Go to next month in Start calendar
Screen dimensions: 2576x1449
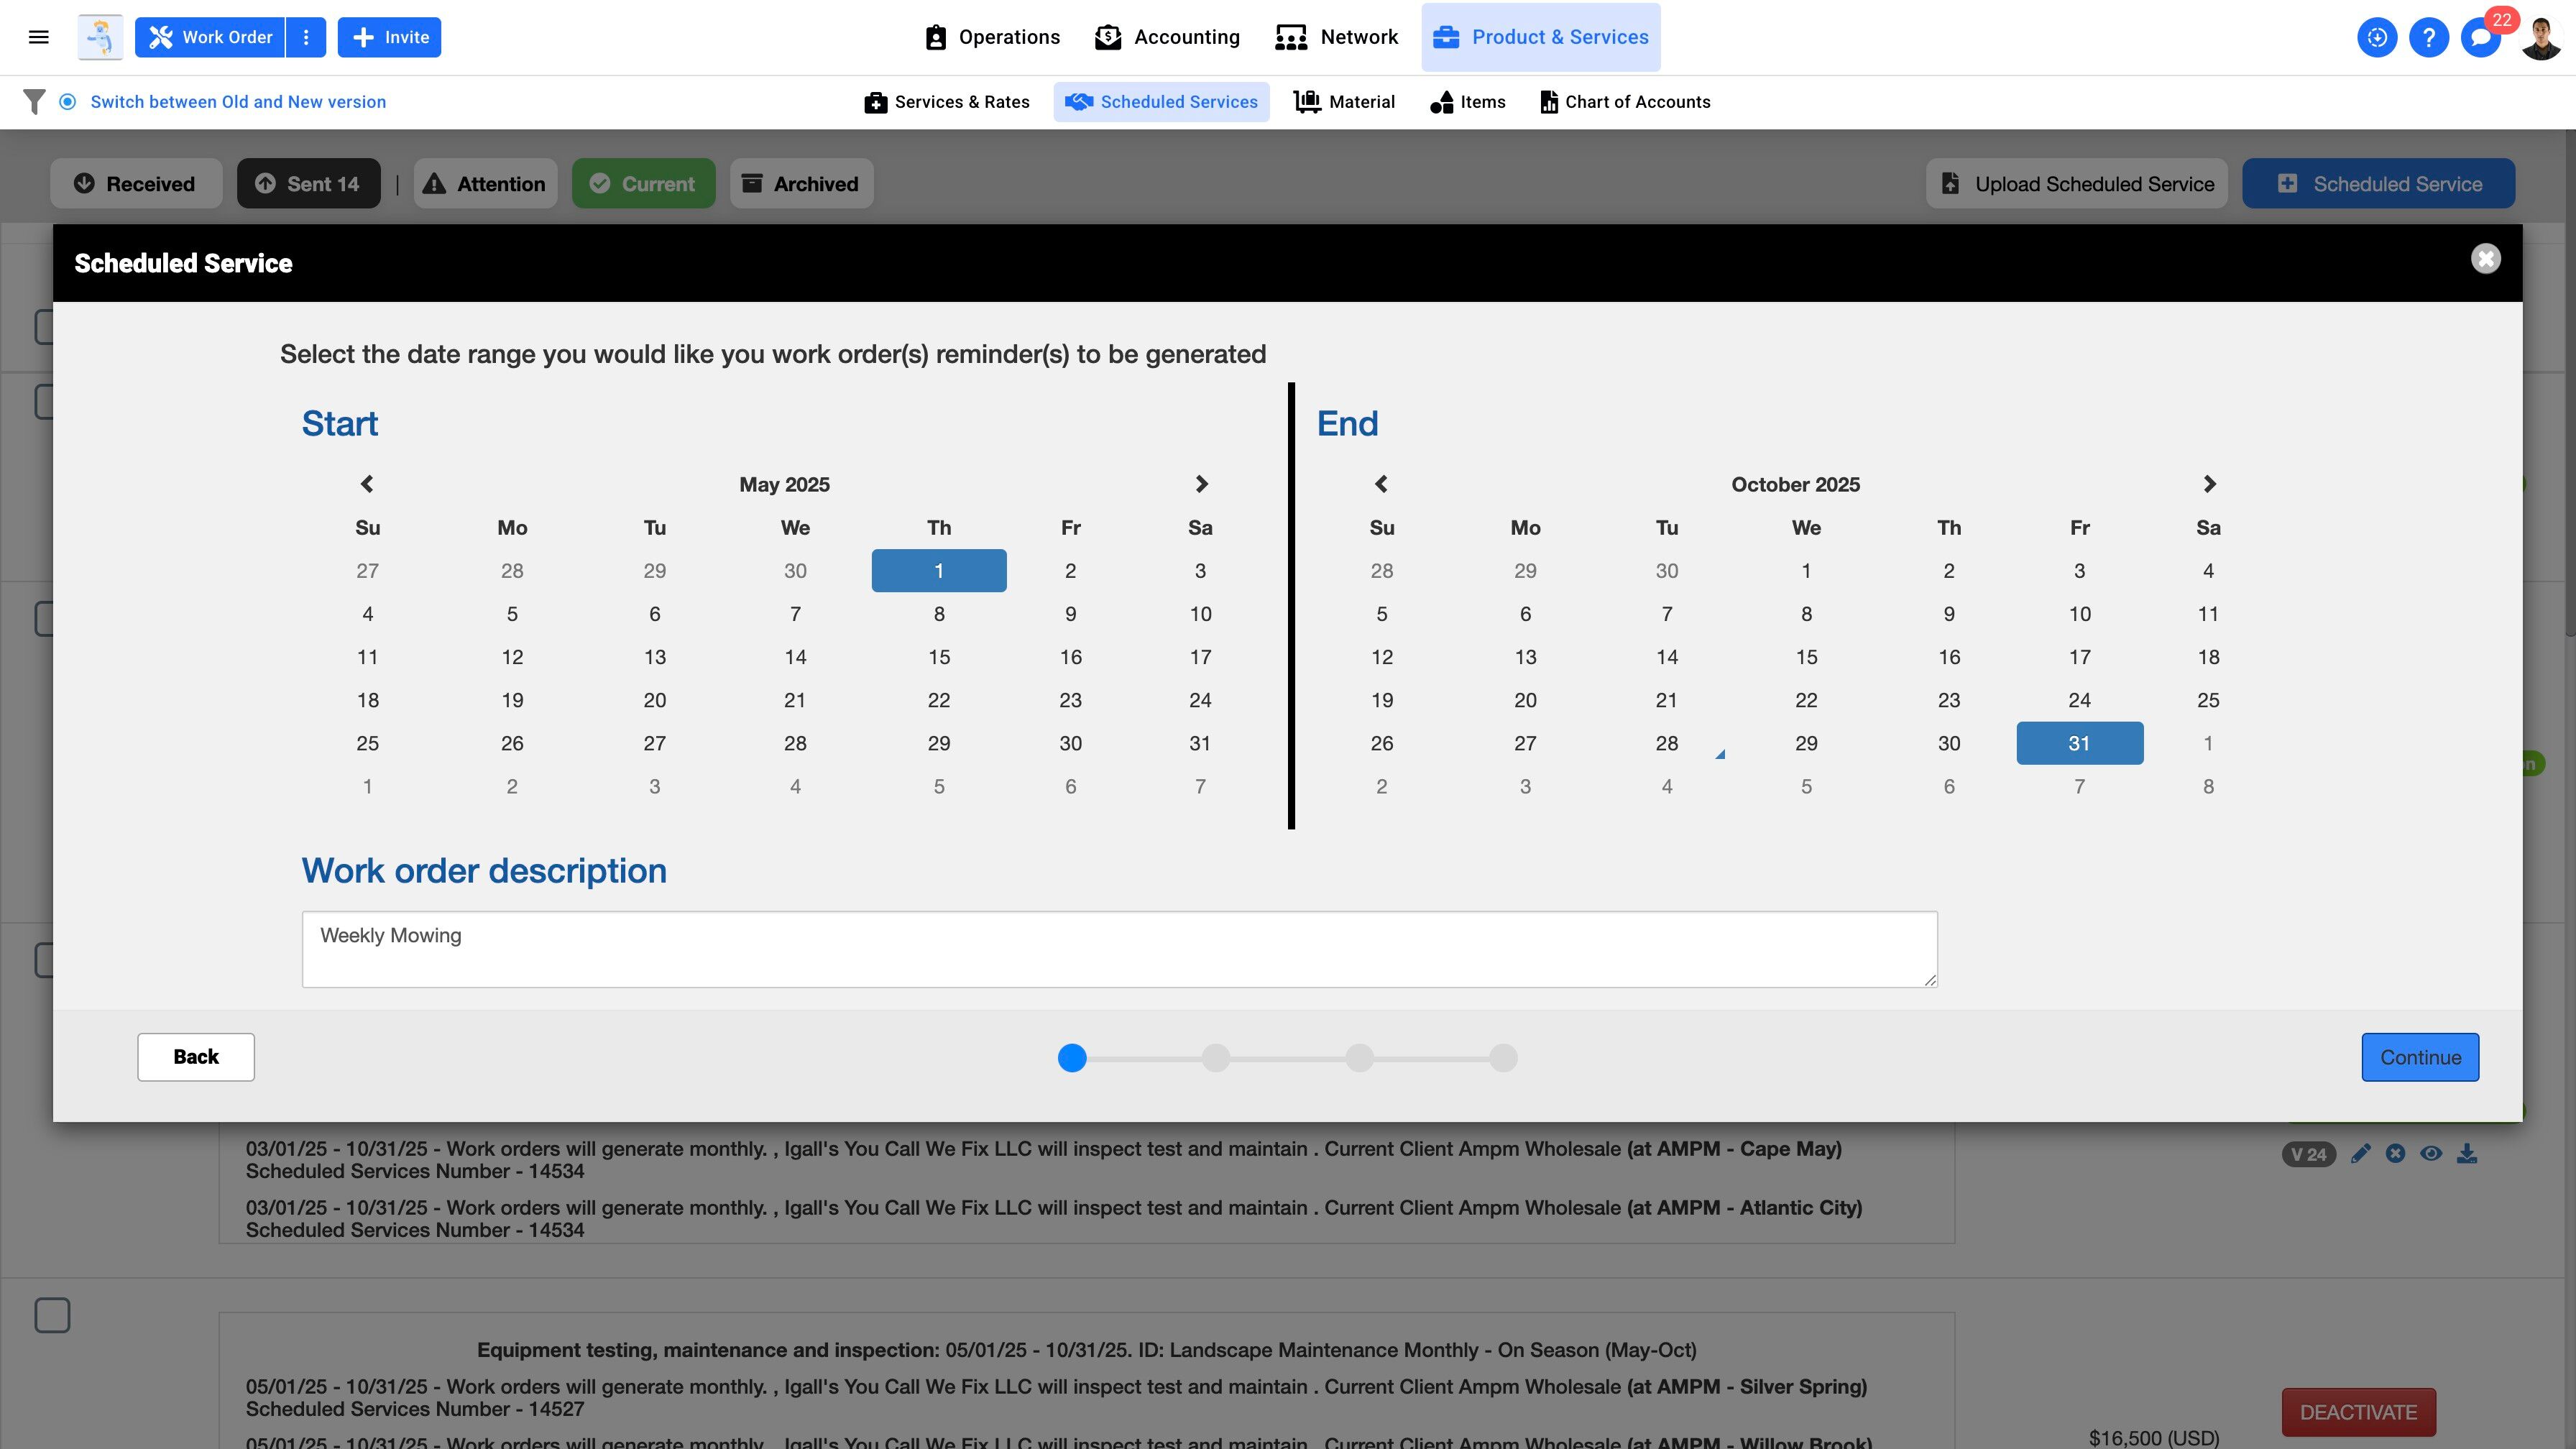1201,484
